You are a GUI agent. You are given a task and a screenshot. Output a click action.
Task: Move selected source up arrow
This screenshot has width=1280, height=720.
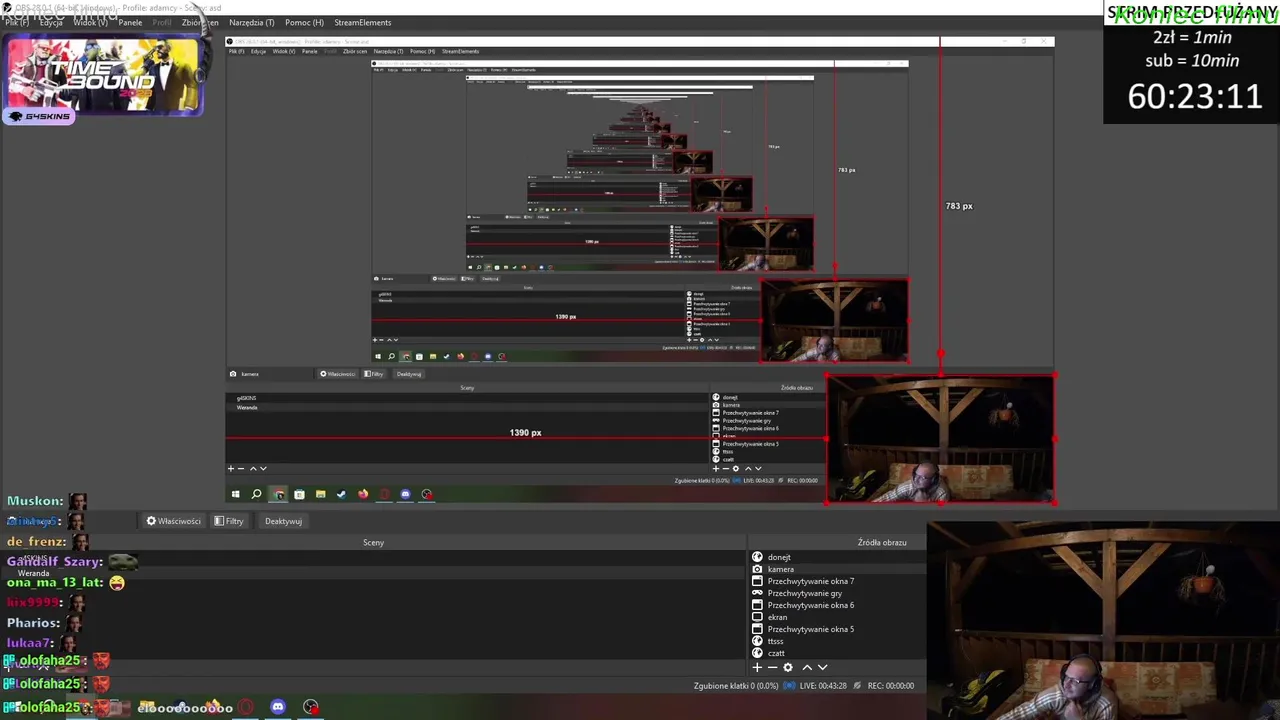point(807,667)
